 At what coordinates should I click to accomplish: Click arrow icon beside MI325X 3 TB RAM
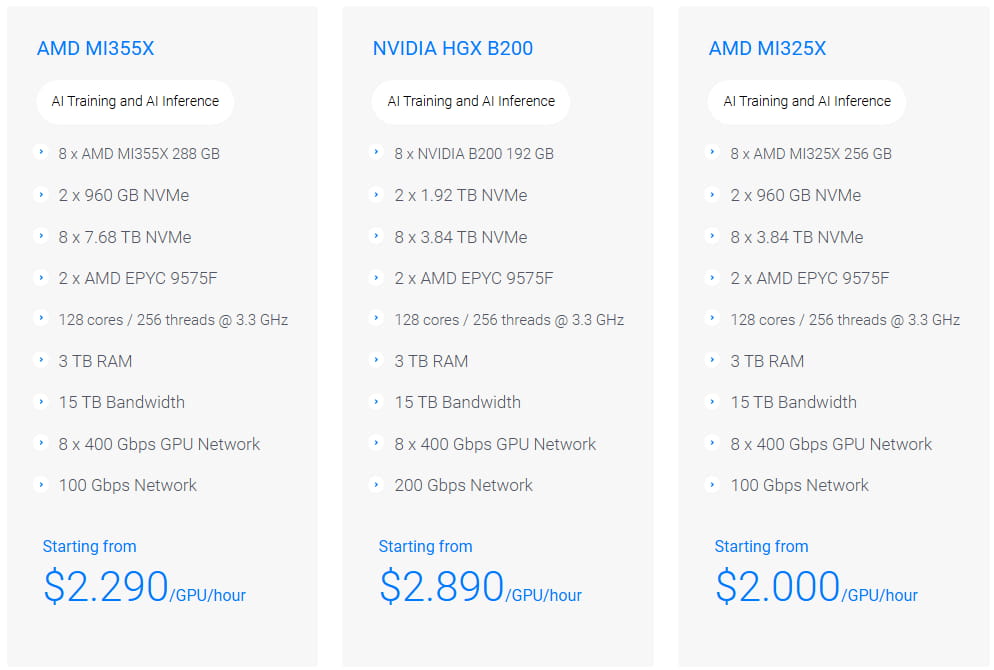tap(714, 361)
